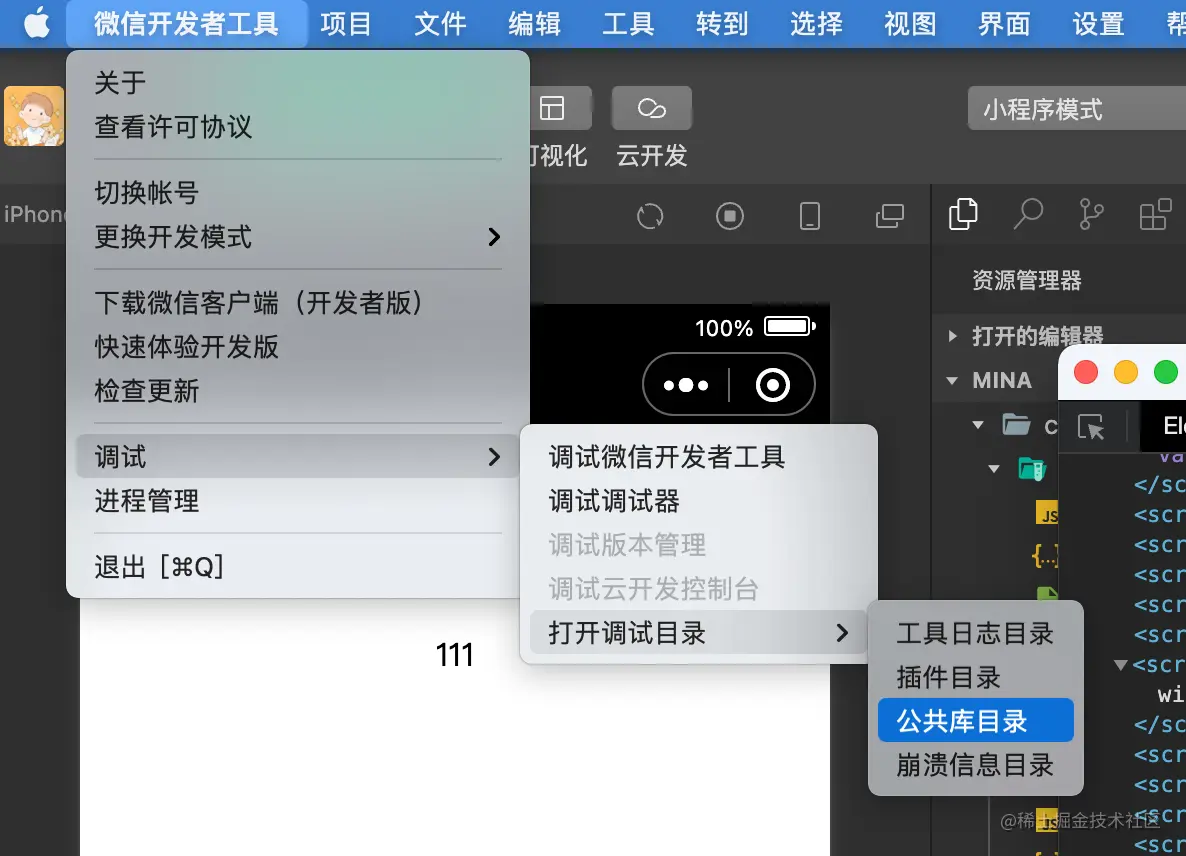Click the phone device icon
This screenshot has width=1186, height=856.
[809, 216]
